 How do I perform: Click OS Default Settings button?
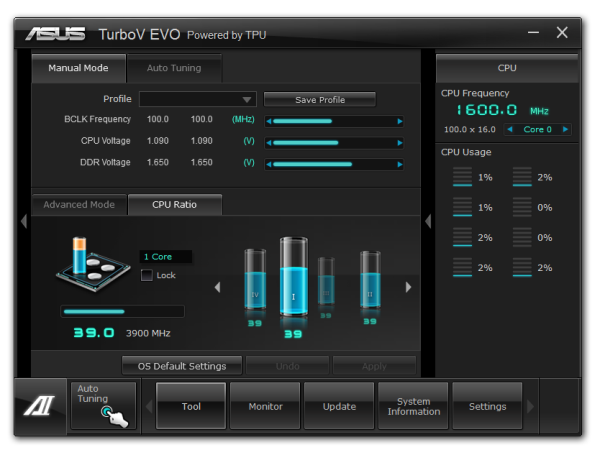(x=182, y=366)
